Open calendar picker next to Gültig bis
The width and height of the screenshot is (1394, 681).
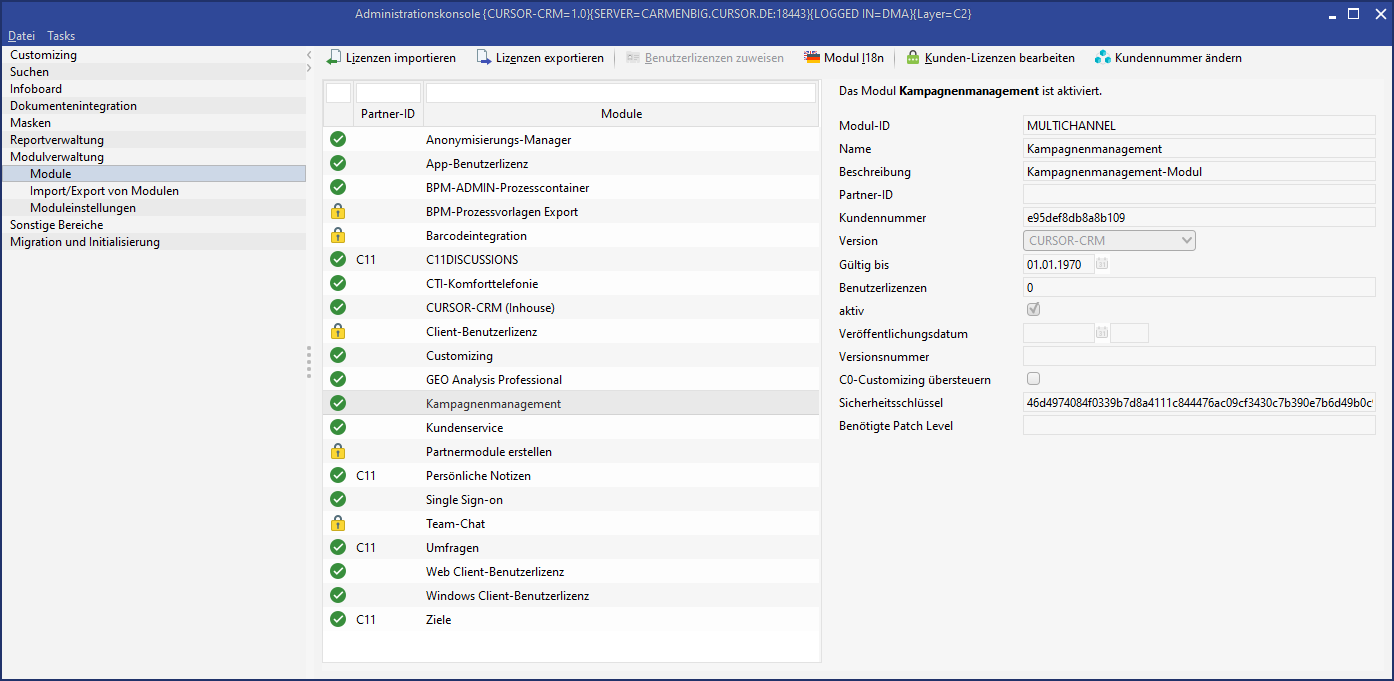pos(1102,265)
